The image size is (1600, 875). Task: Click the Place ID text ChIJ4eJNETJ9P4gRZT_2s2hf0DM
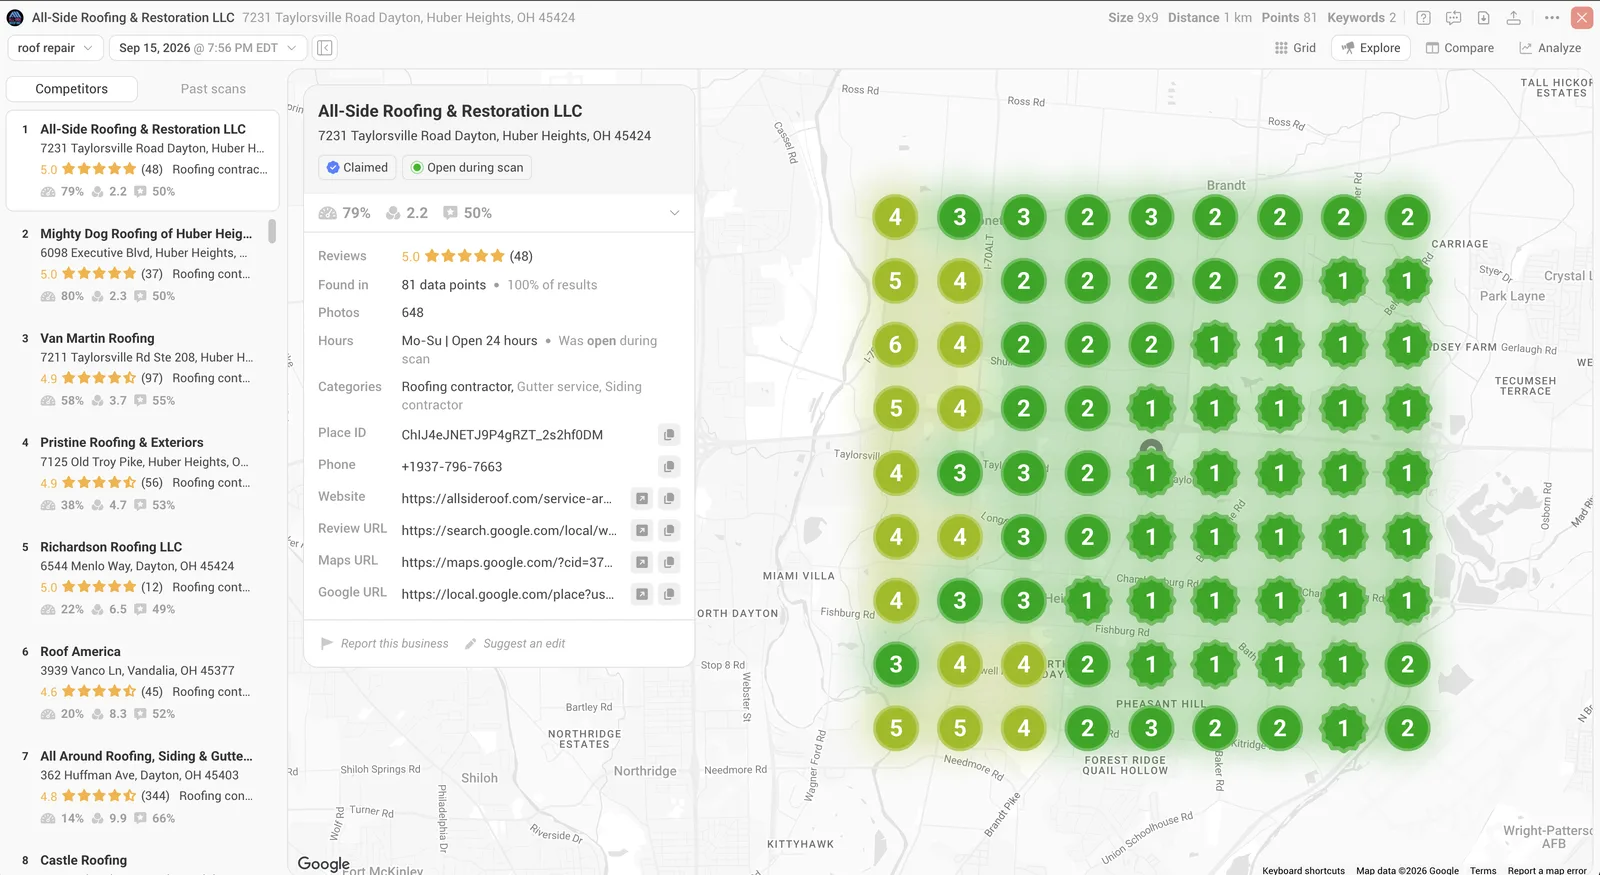pos(502,434)
